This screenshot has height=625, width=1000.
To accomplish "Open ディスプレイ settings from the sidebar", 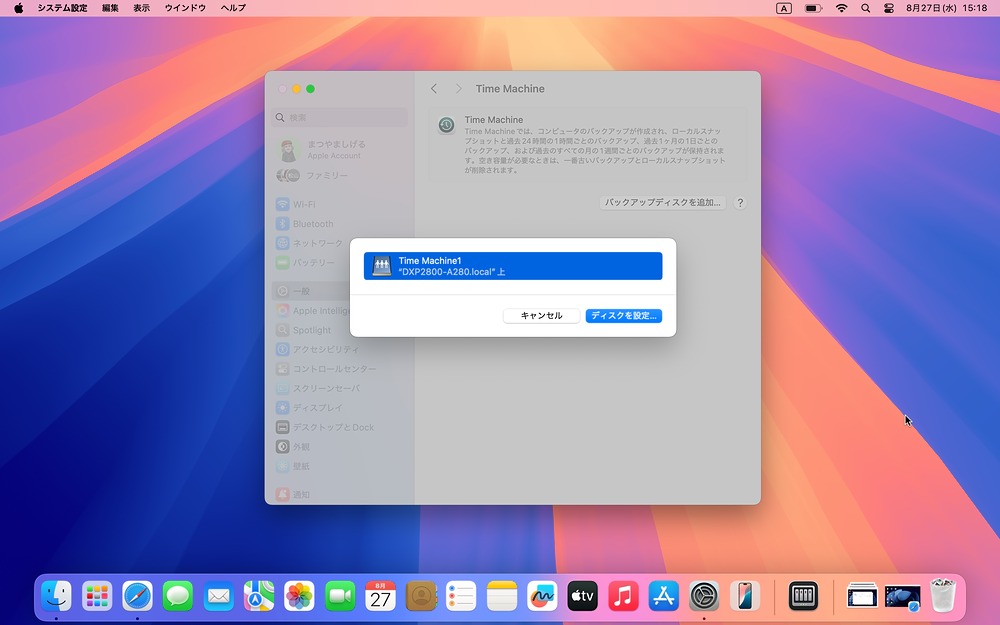I will 312,407.
